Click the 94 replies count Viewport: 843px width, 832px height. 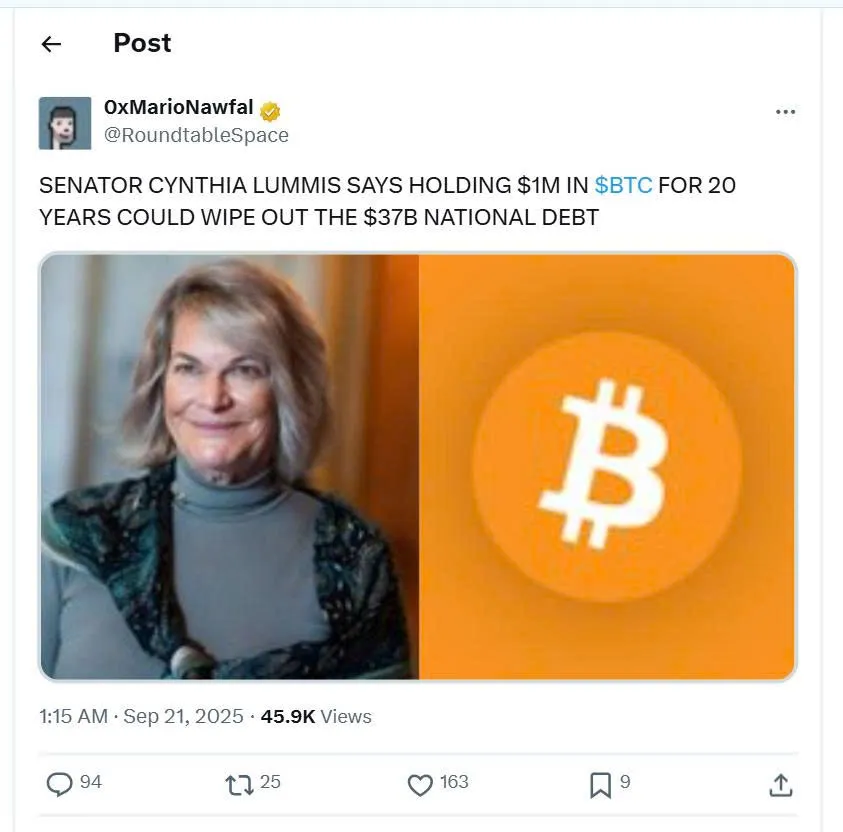point(91,781)
